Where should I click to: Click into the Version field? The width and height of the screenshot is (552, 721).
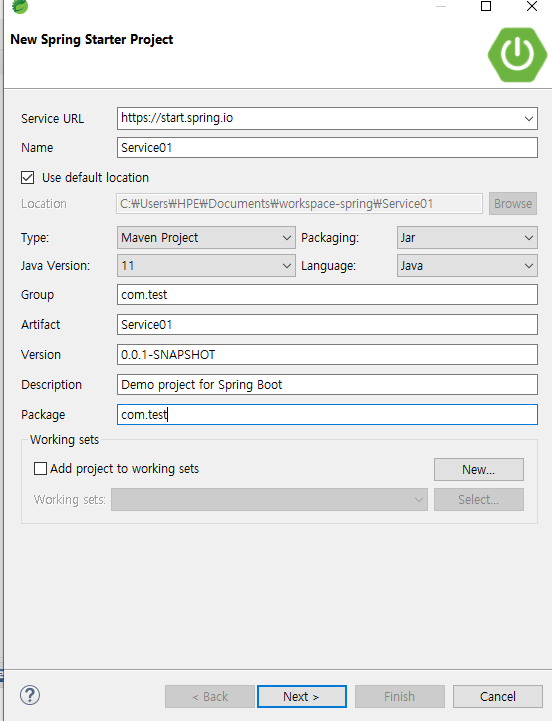[x=327, y=355]
